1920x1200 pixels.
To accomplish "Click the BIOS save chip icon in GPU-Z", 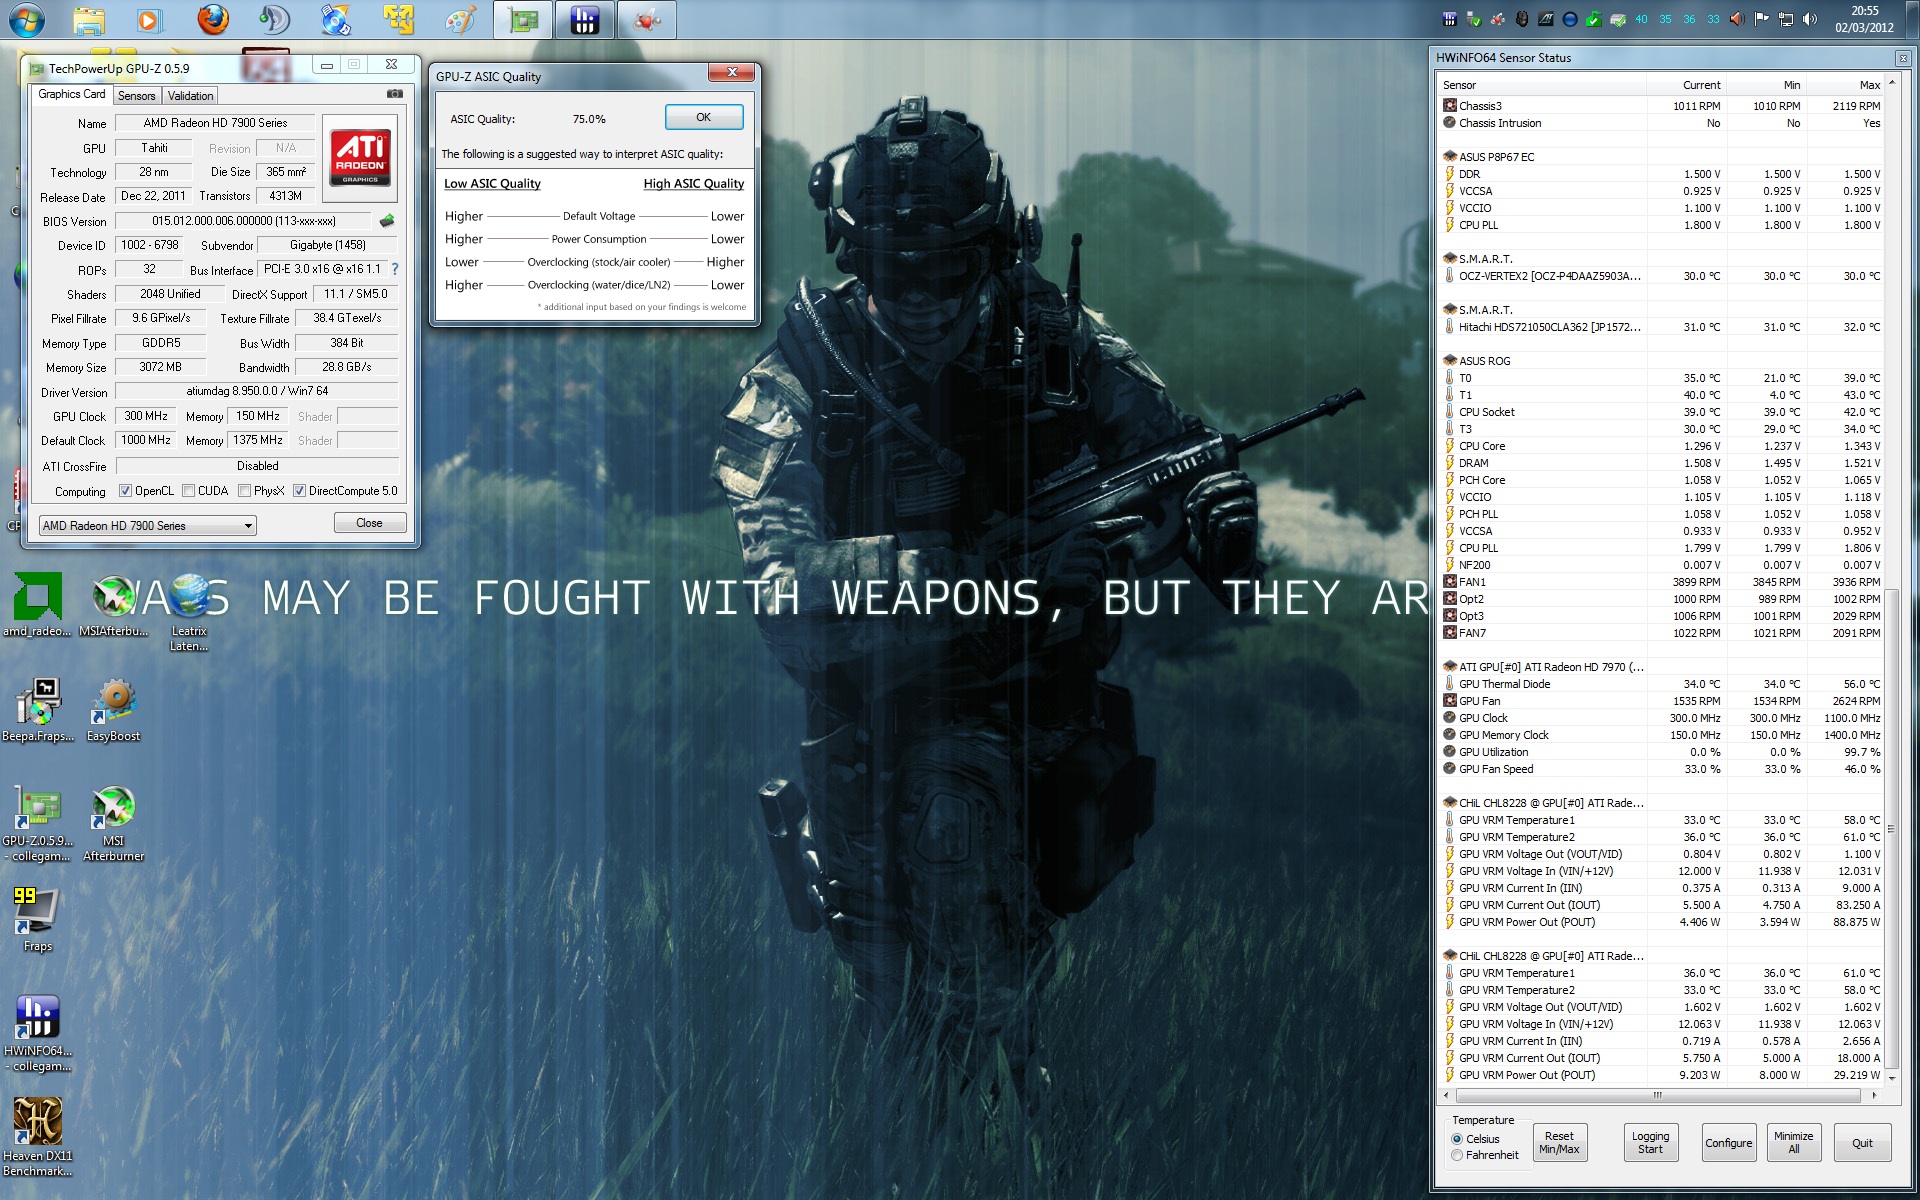I will pos(387,221).
